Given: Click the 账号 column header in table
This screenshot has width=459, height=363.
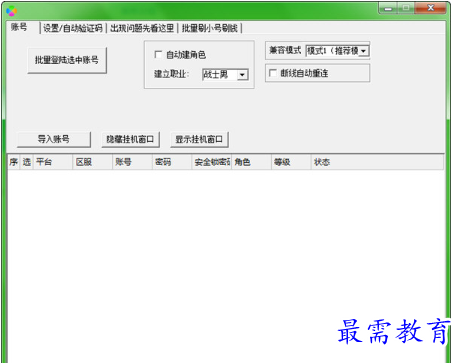Looking at the screenshot, I should pos(132,162).
